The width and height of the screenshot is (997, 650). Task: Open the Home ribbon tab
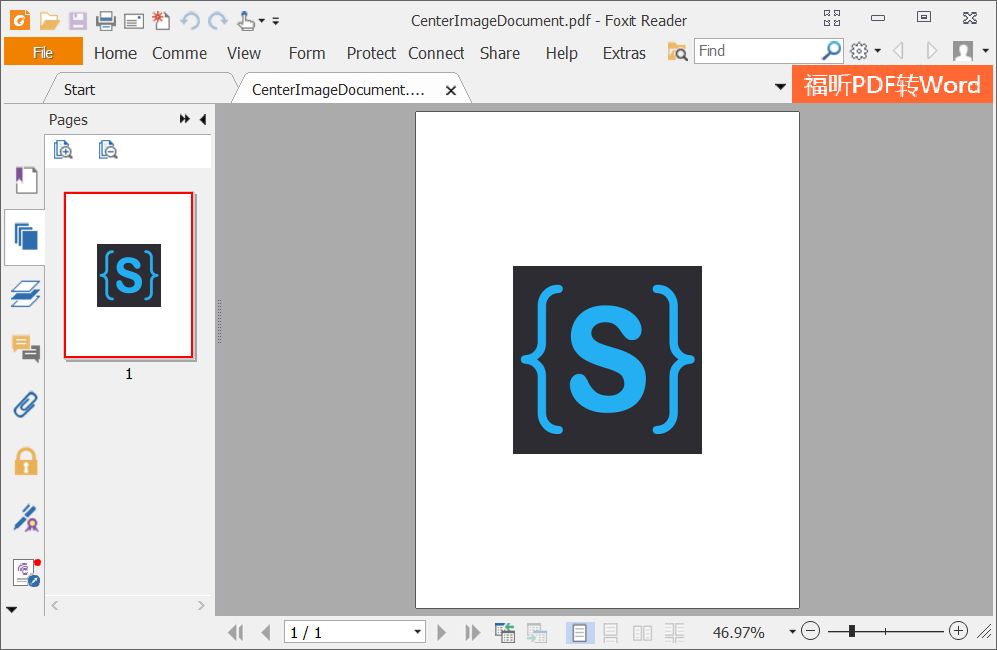pos(115,53)
